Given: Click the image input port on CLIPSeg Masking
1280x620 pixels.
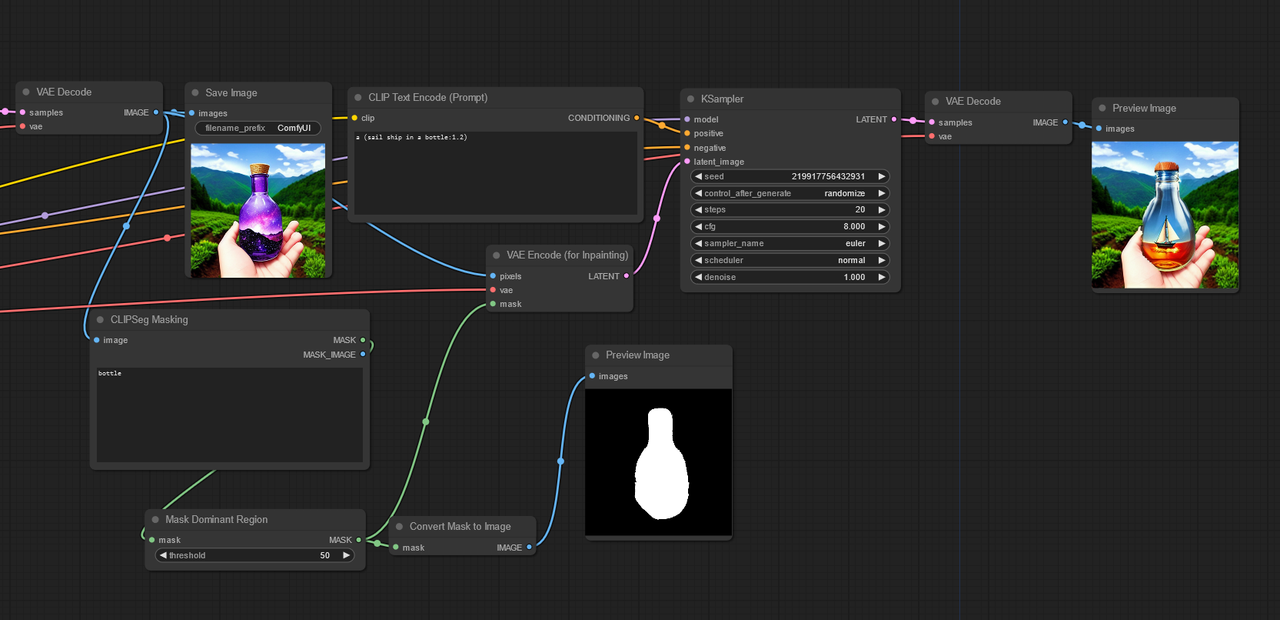Looking at the screenshot, I should [96, 340].
